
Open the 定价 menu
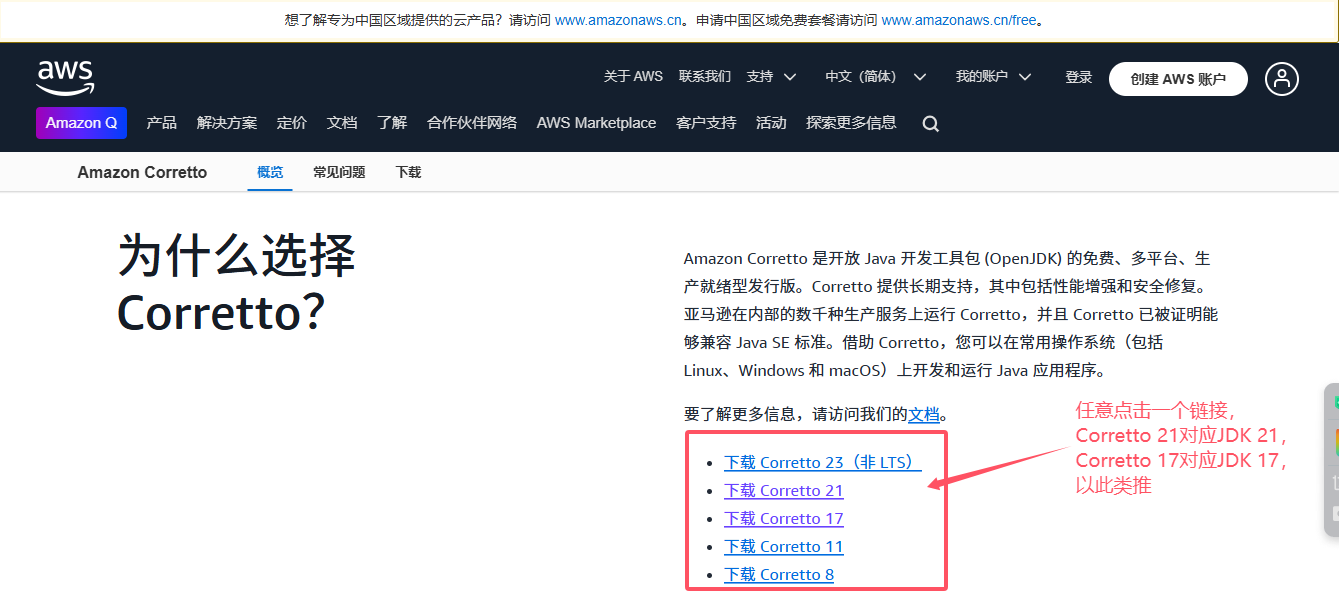(x=292, y=123)
